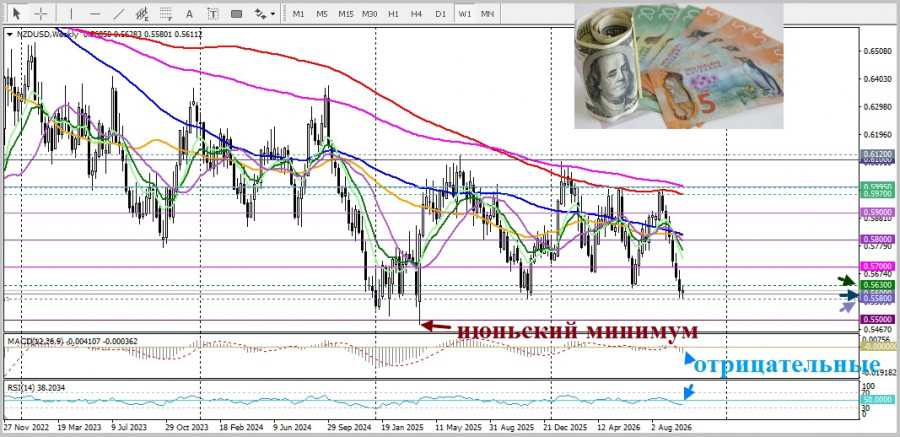Click the 29 Sep 2024 date label

(x=347, y=428)
